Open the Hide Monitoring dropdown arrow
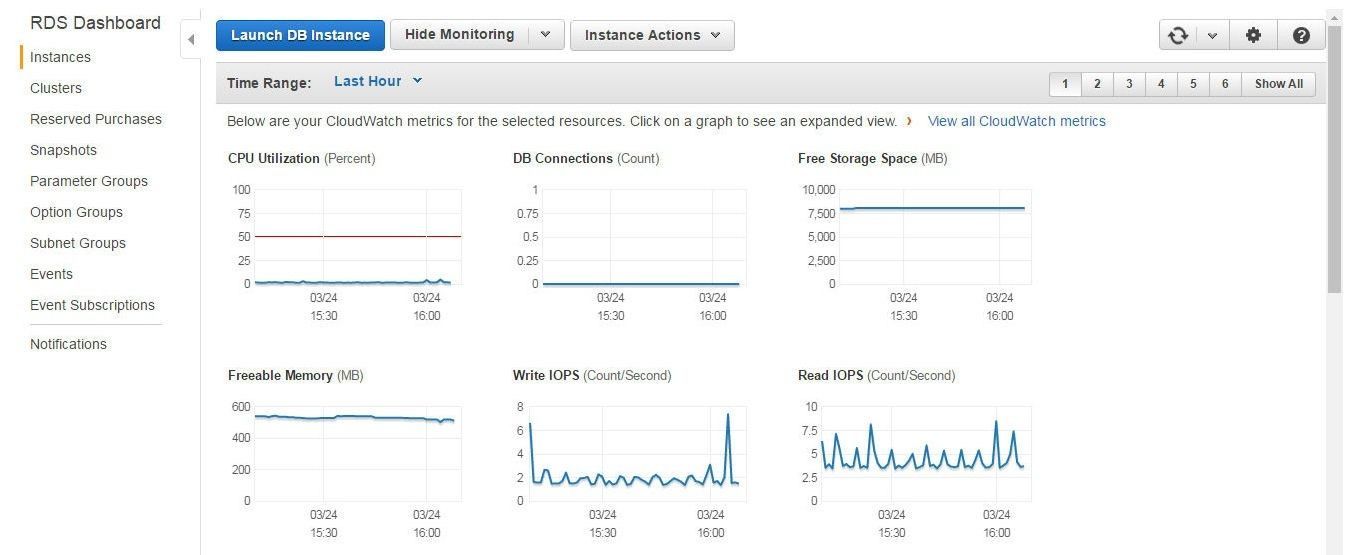 point(546,35)
